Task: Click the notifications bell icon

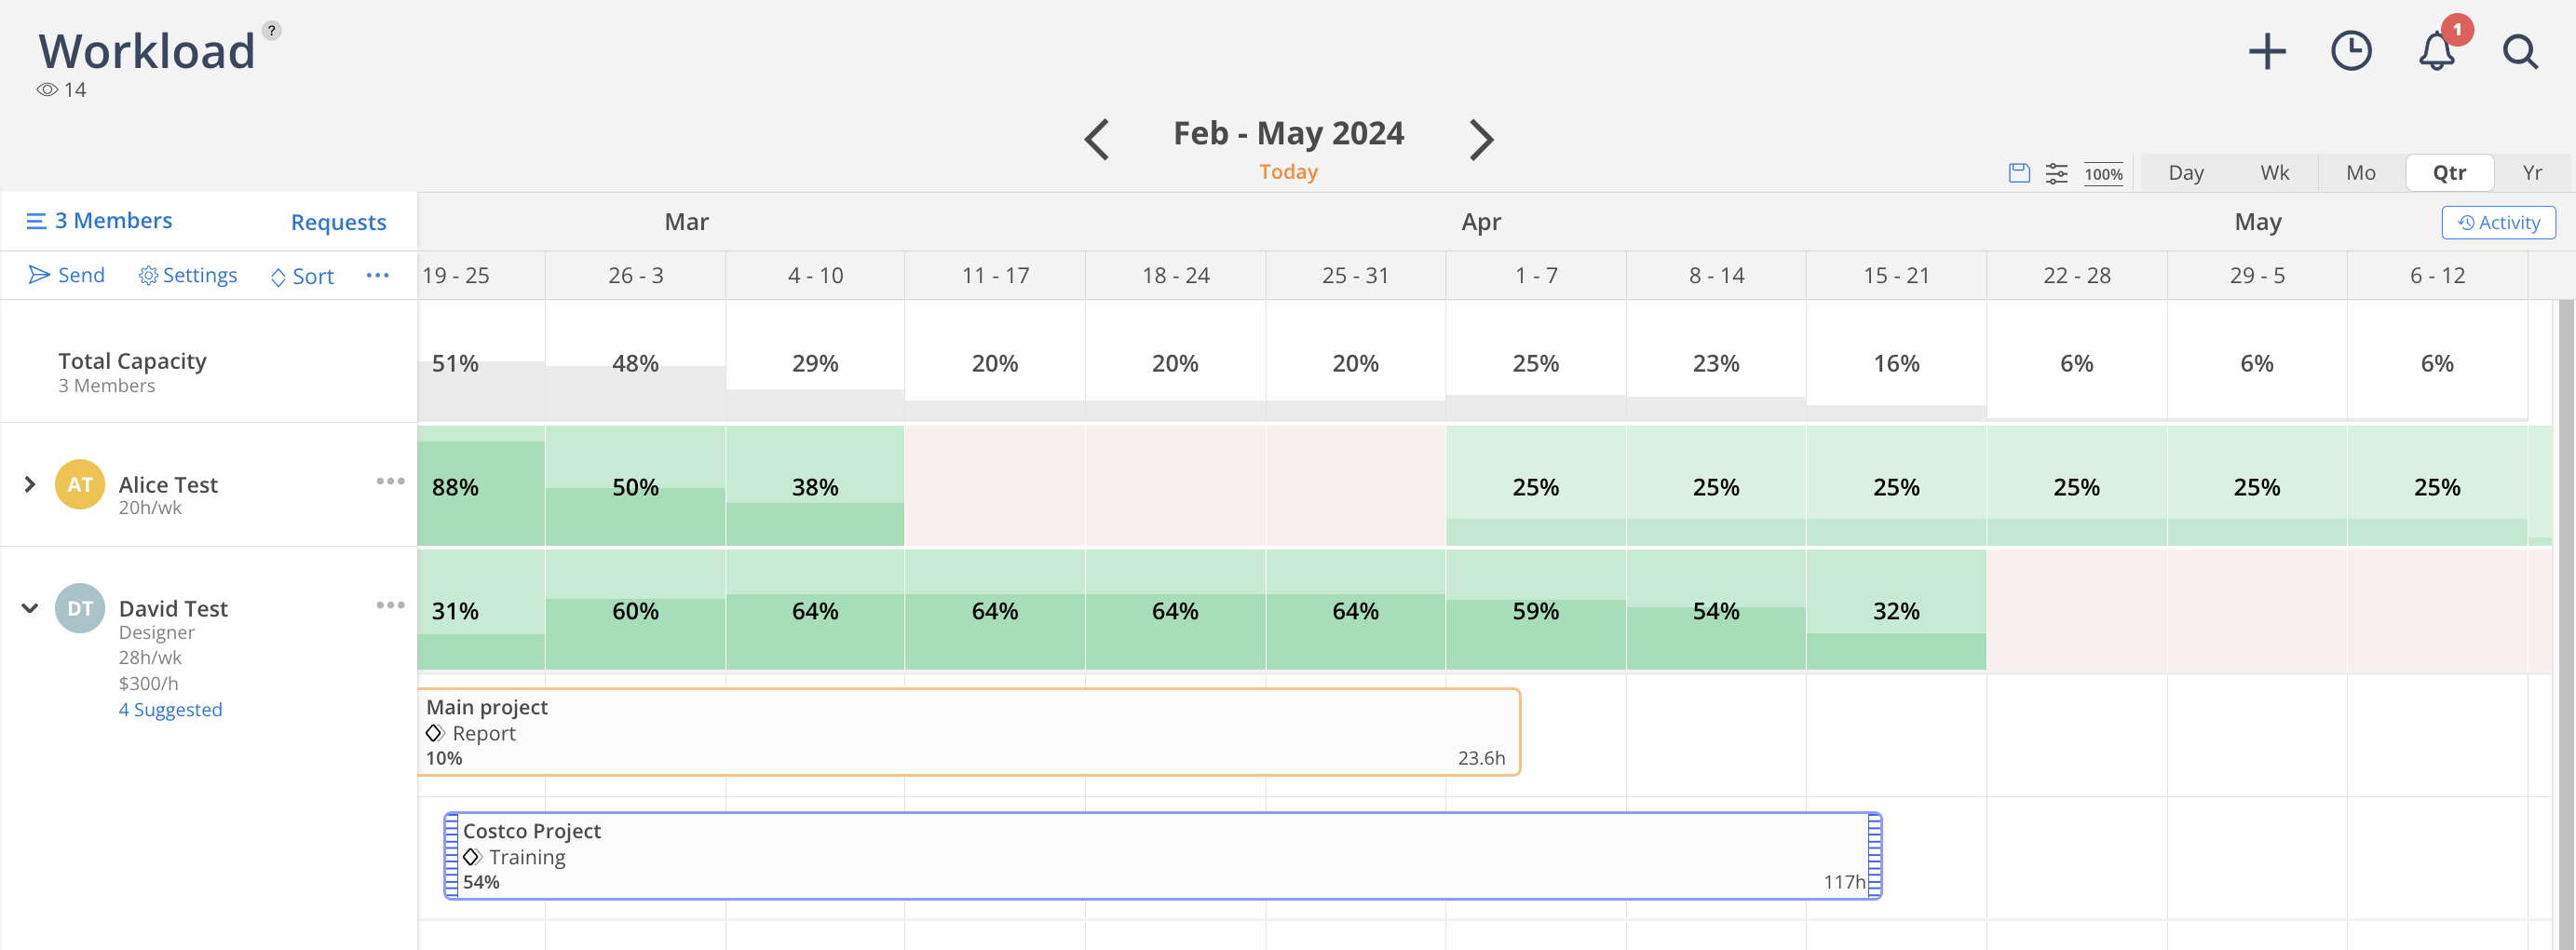Action: point(2435,51)
